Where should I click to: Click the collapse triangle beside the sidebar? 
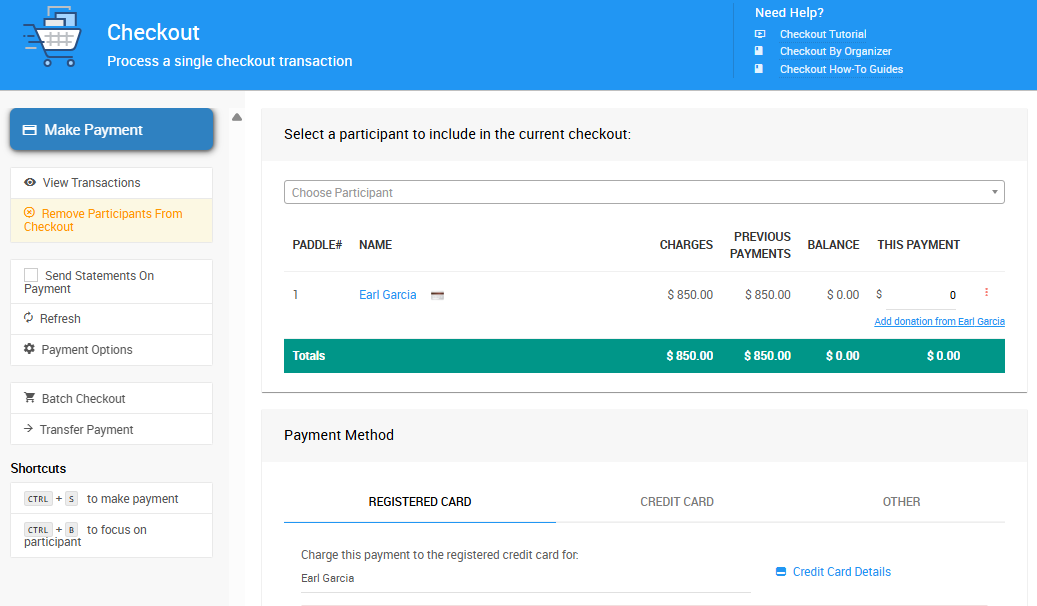click(x=236, y=116)
